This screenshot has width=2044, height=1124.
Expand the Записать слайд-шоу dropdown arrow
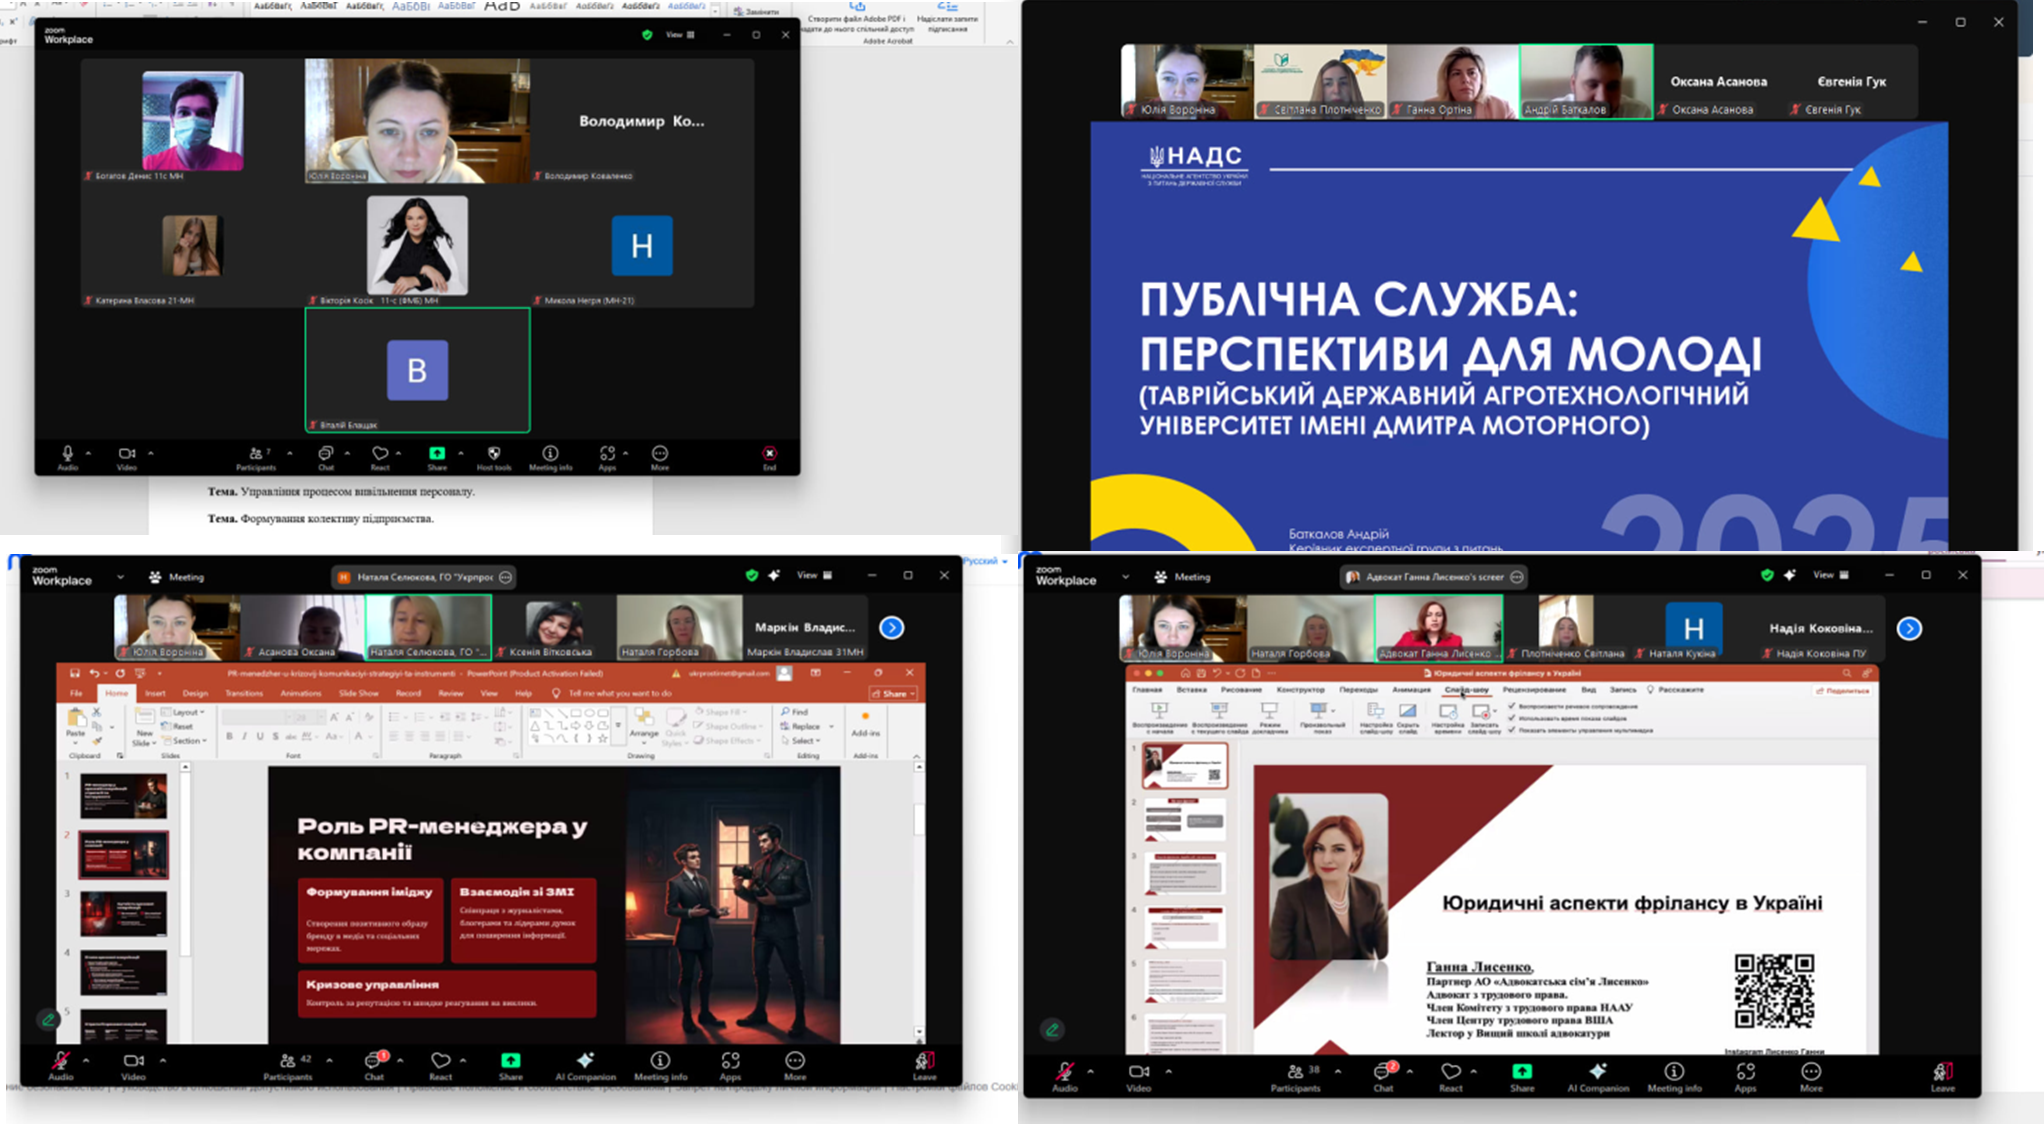(1496, 712)
